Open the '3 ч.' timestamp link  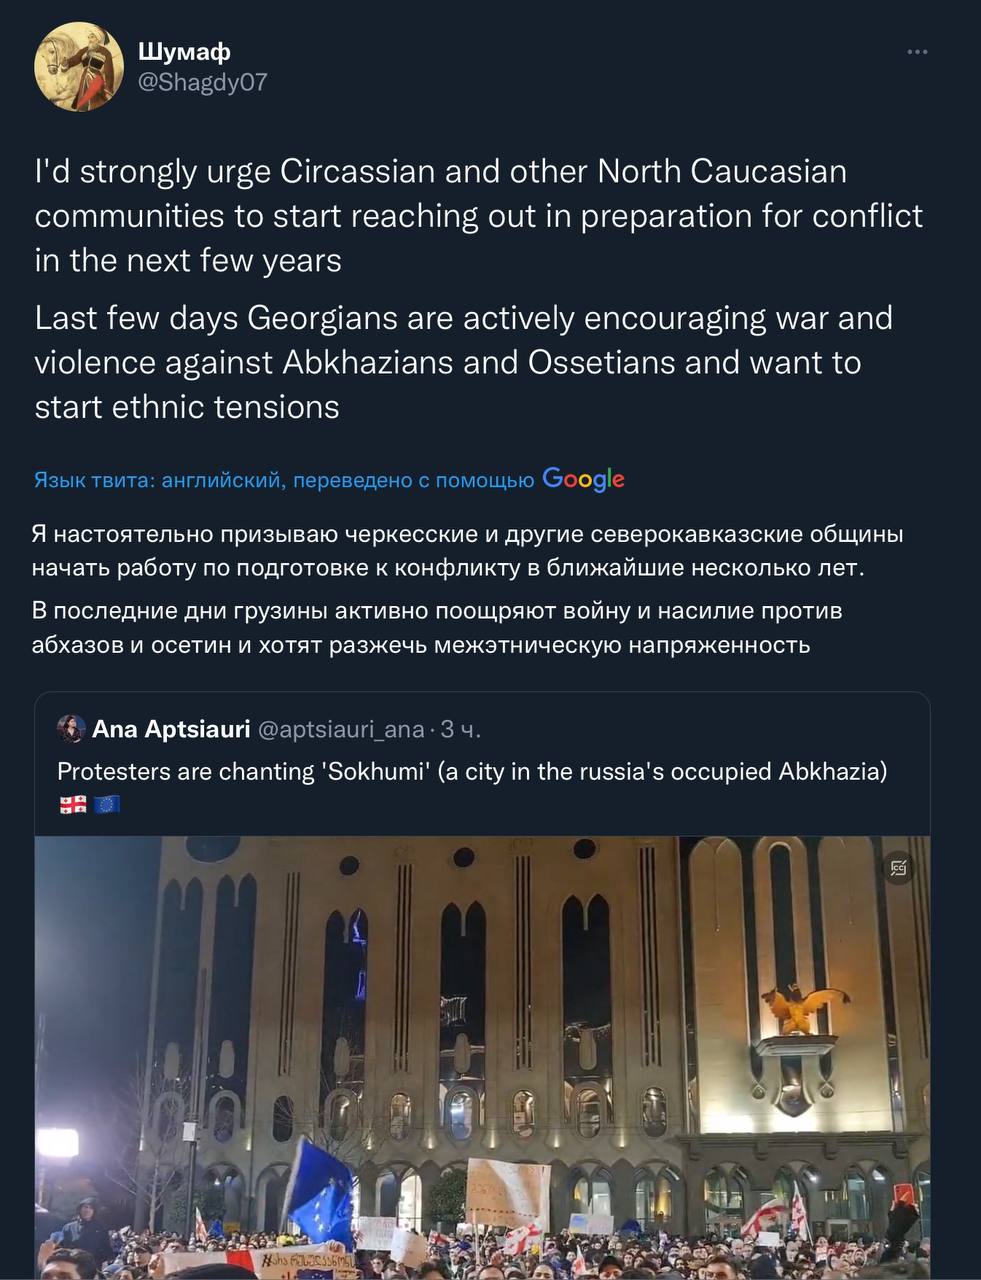pos(461,729)
